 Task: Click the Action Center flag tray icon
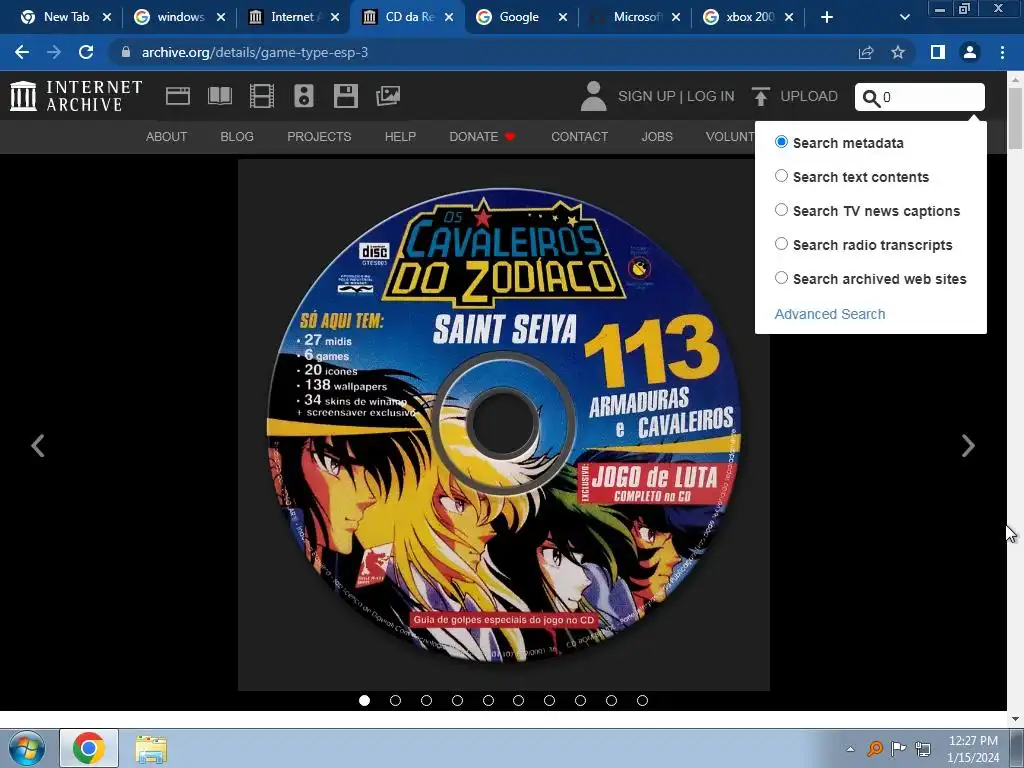point(899,748)
